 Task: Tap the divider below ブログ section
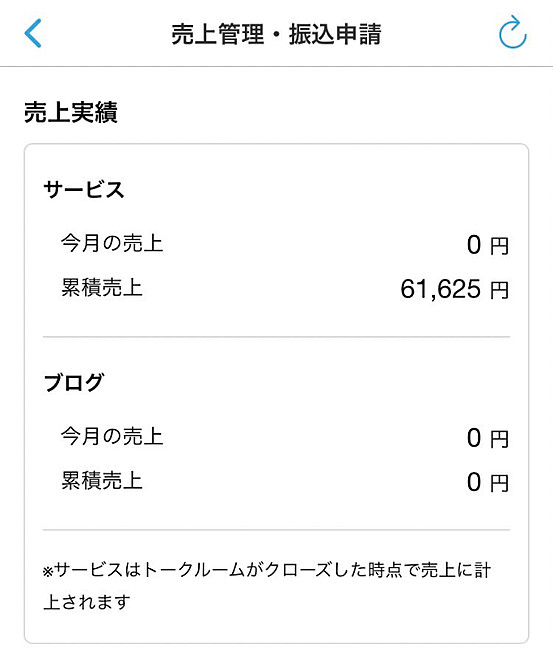click(276, 530)
